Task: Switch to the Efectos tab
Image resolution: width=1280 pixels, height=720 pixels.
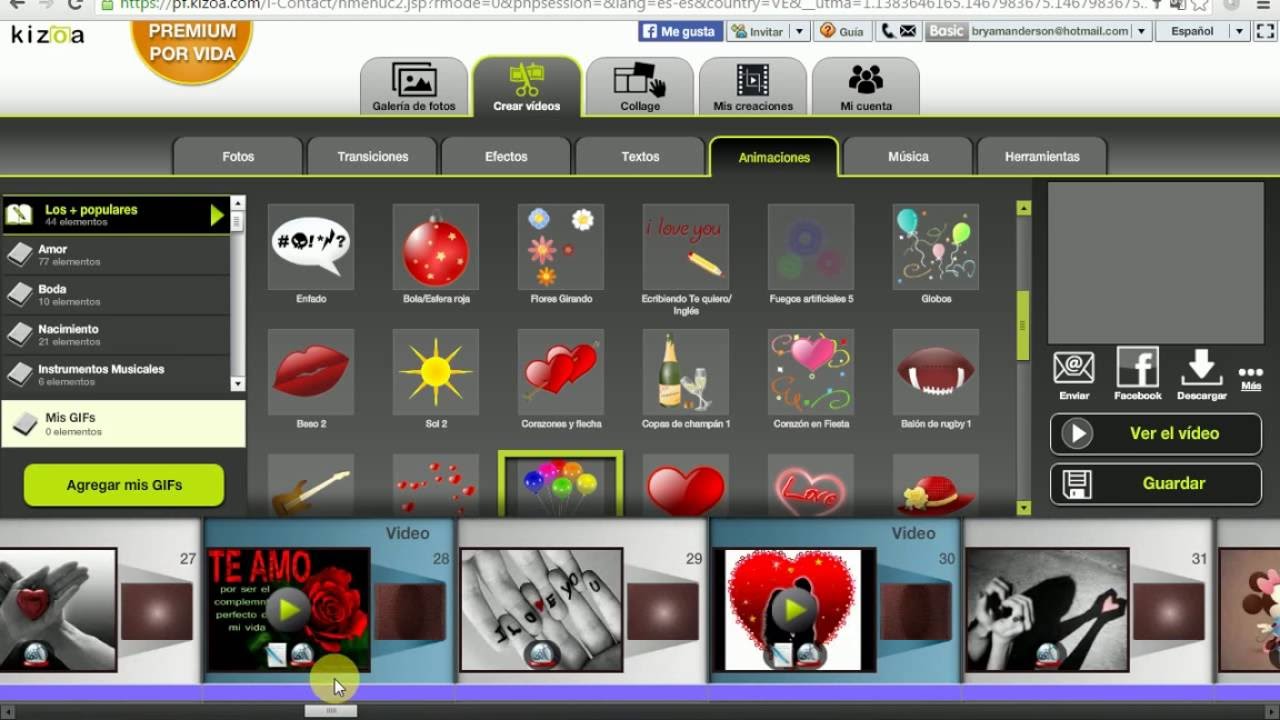Action: [x=506, y=157]
